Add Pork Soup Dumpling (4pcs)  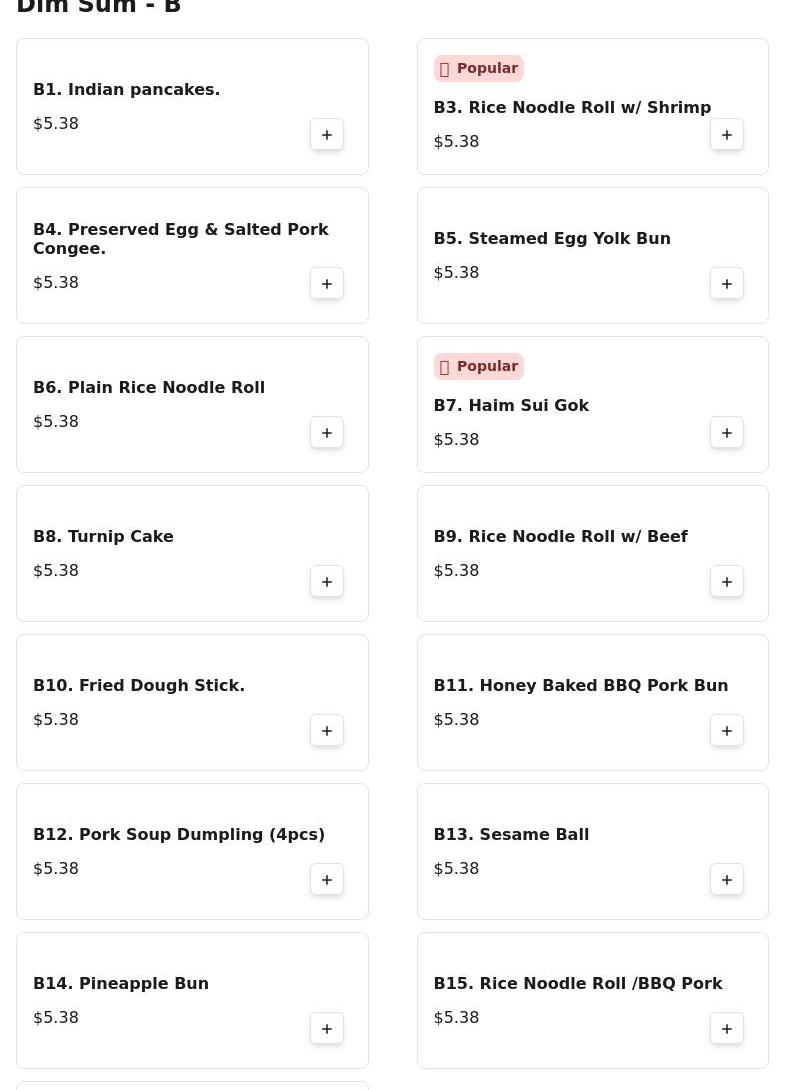(x=327, y=880)
